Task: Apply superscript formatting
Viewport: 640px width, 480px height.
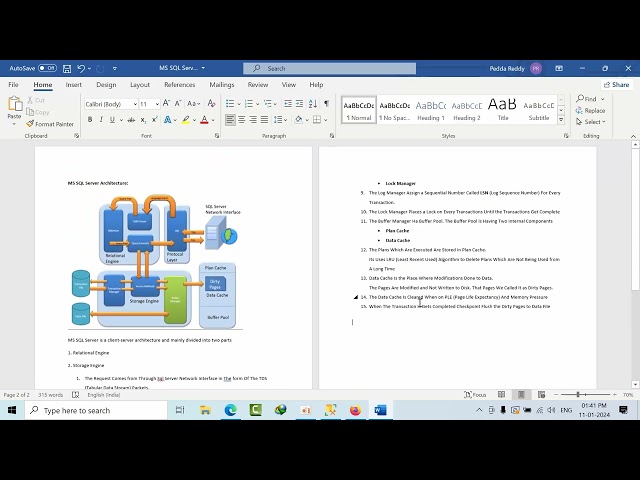Action: click(x=154, y=120)
